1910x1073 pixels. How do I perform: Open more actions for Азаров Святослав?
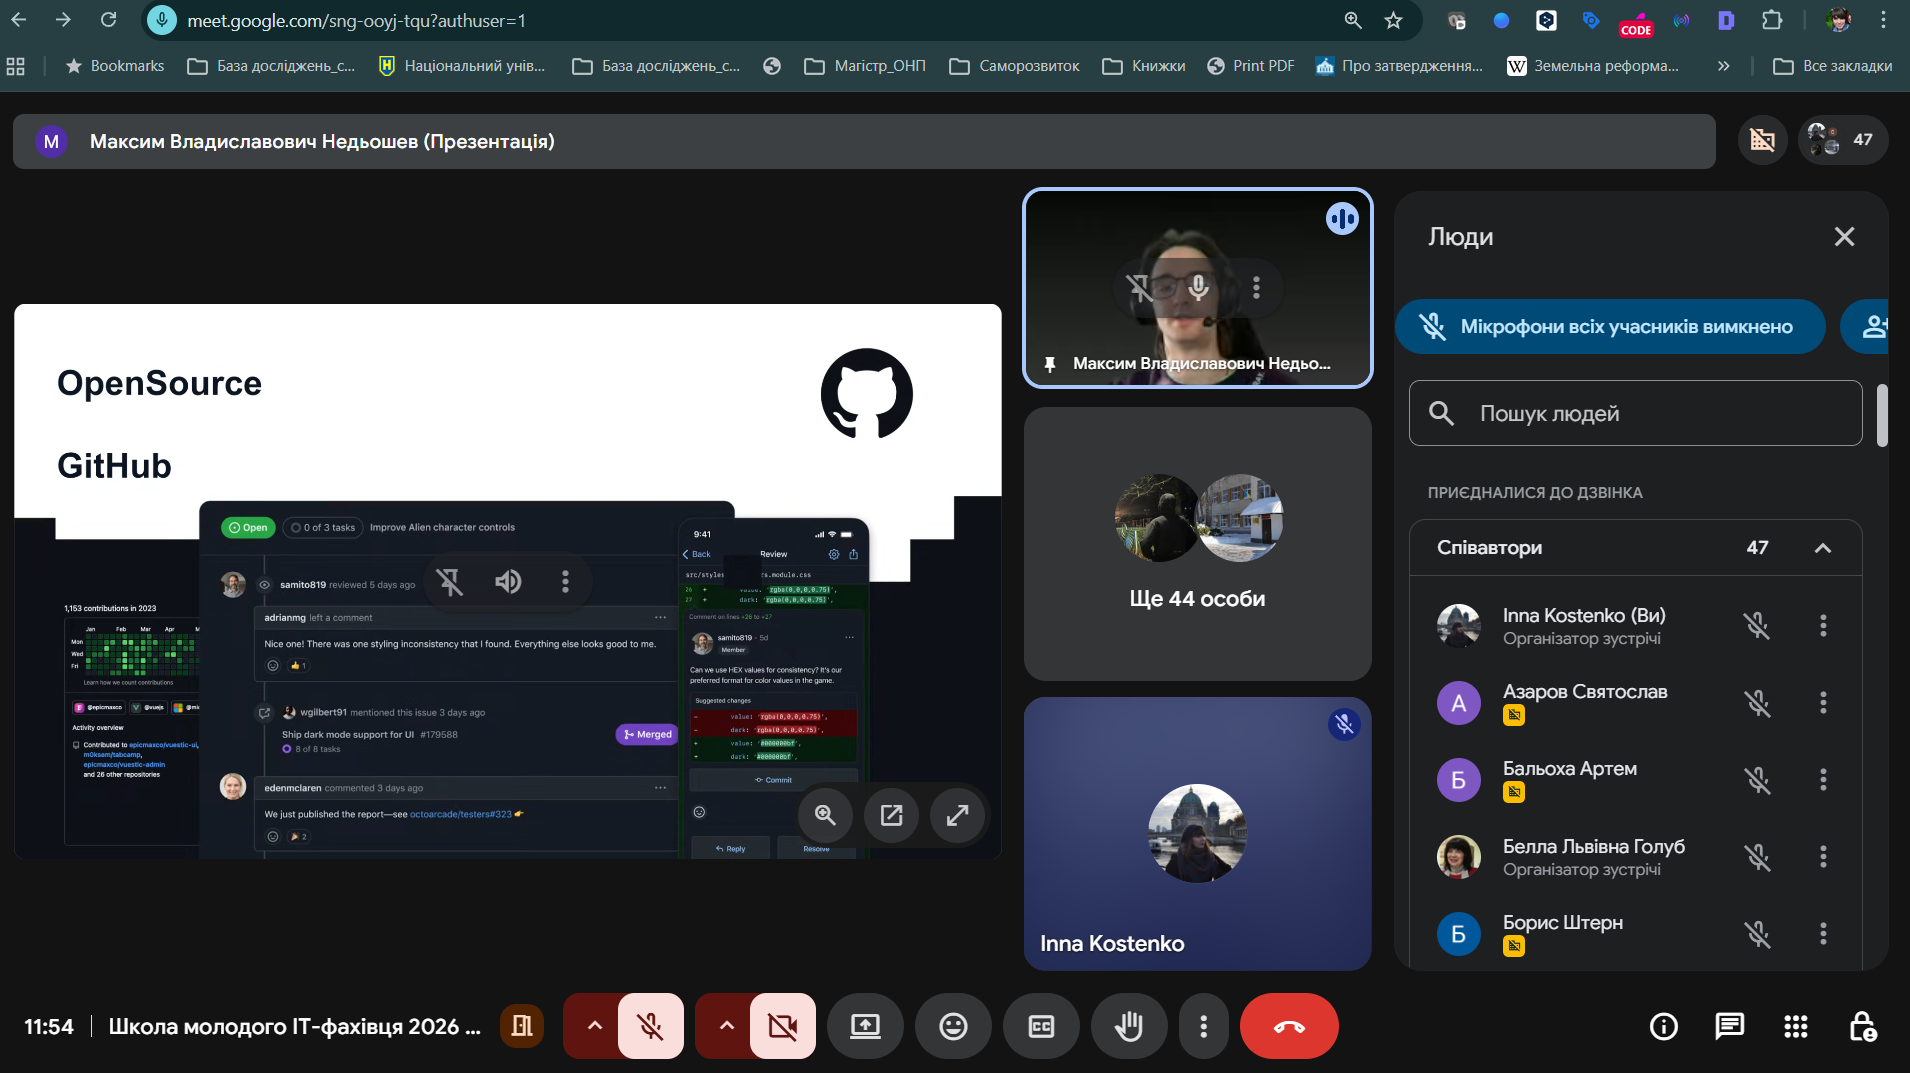pyautogui.click(x=1823, y=703)
